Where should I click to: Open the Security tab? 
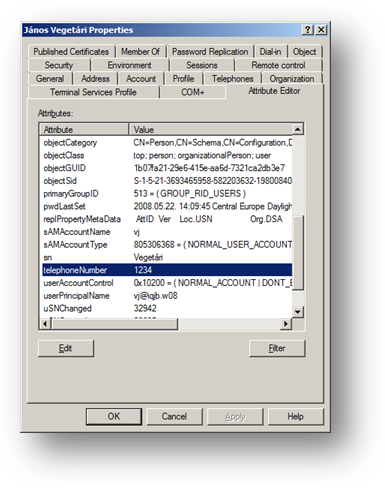(x=59, y=65)
